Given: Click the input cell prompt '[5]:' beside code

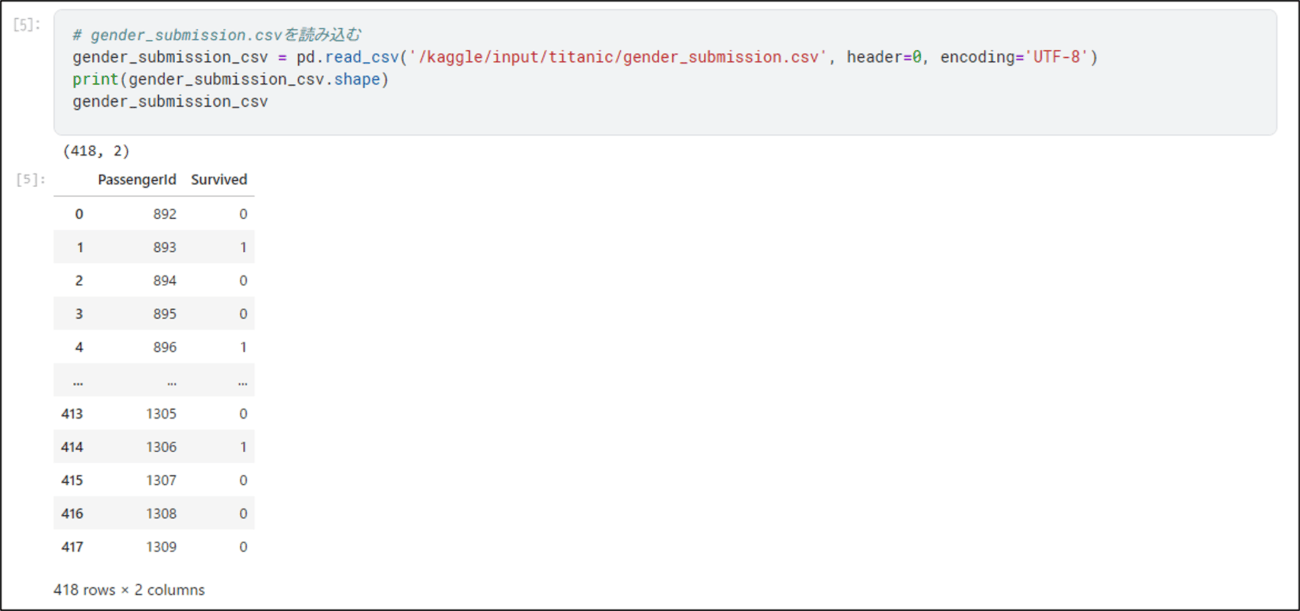Looking at the screenshot, I should 27,25.
